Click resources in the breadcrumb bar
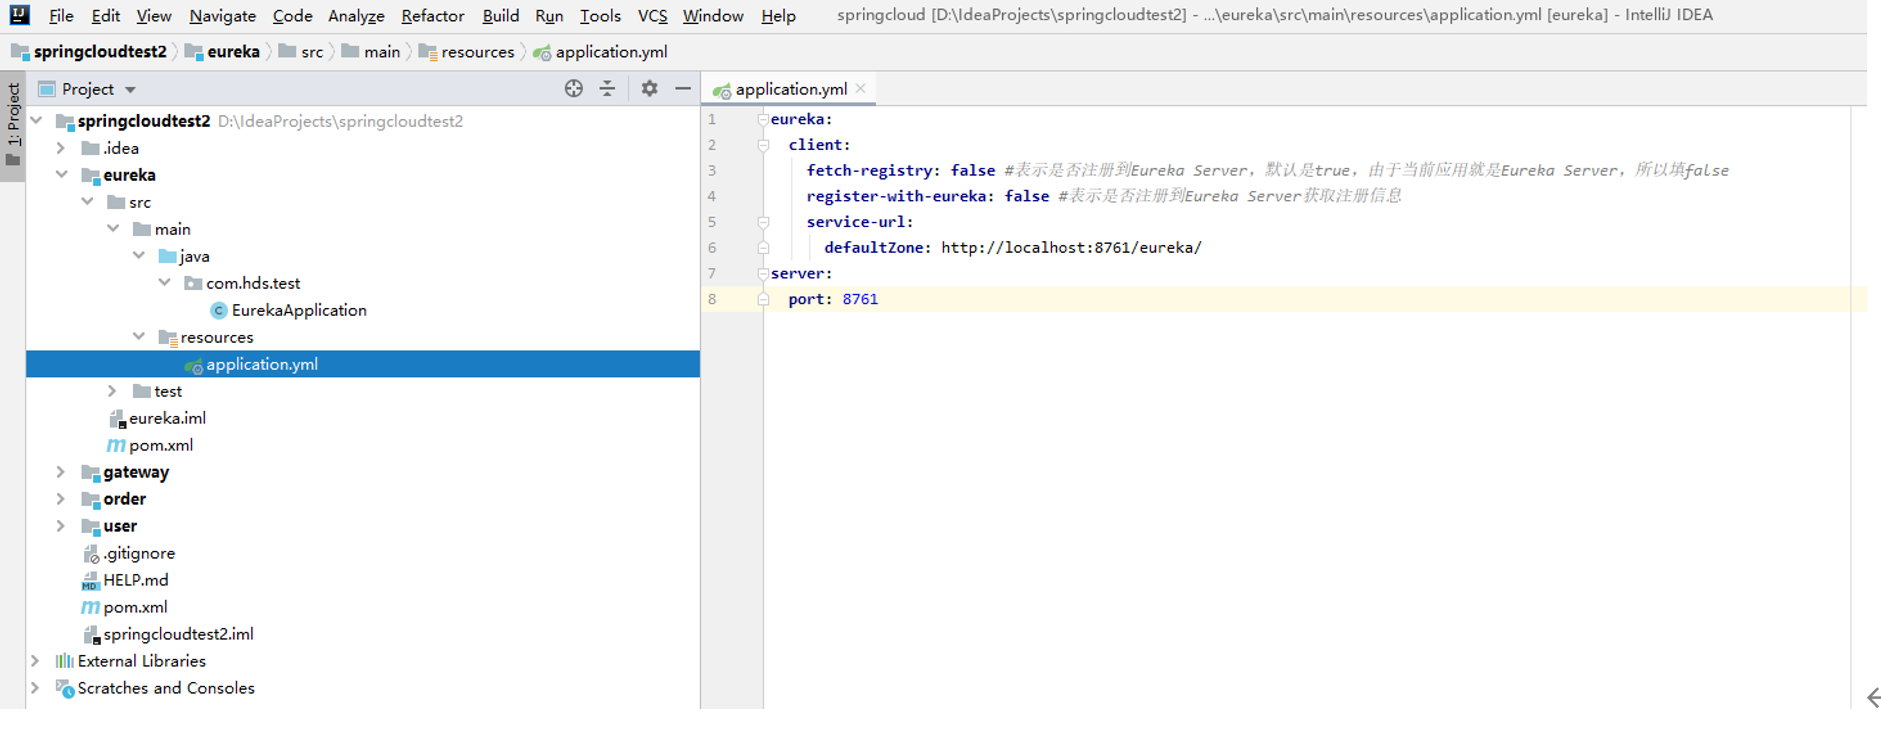 (x=467, y=52)
